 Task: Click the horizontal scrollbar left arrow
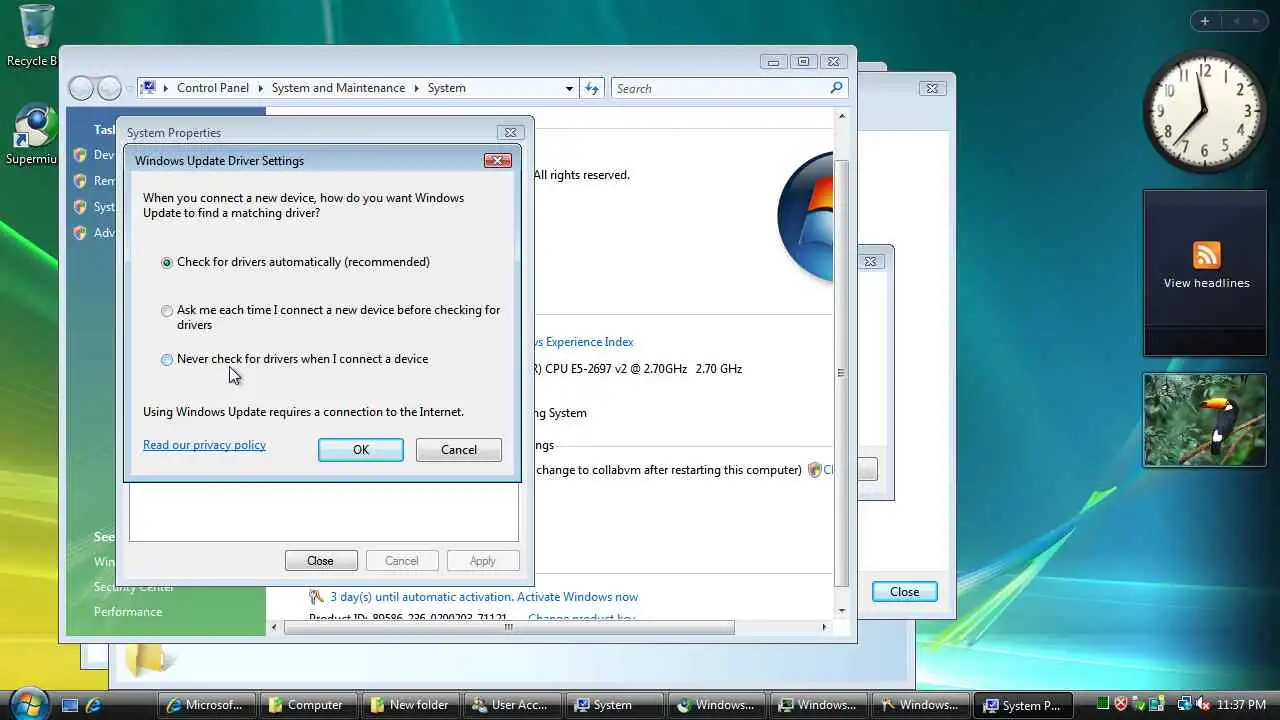click(275, 627)
